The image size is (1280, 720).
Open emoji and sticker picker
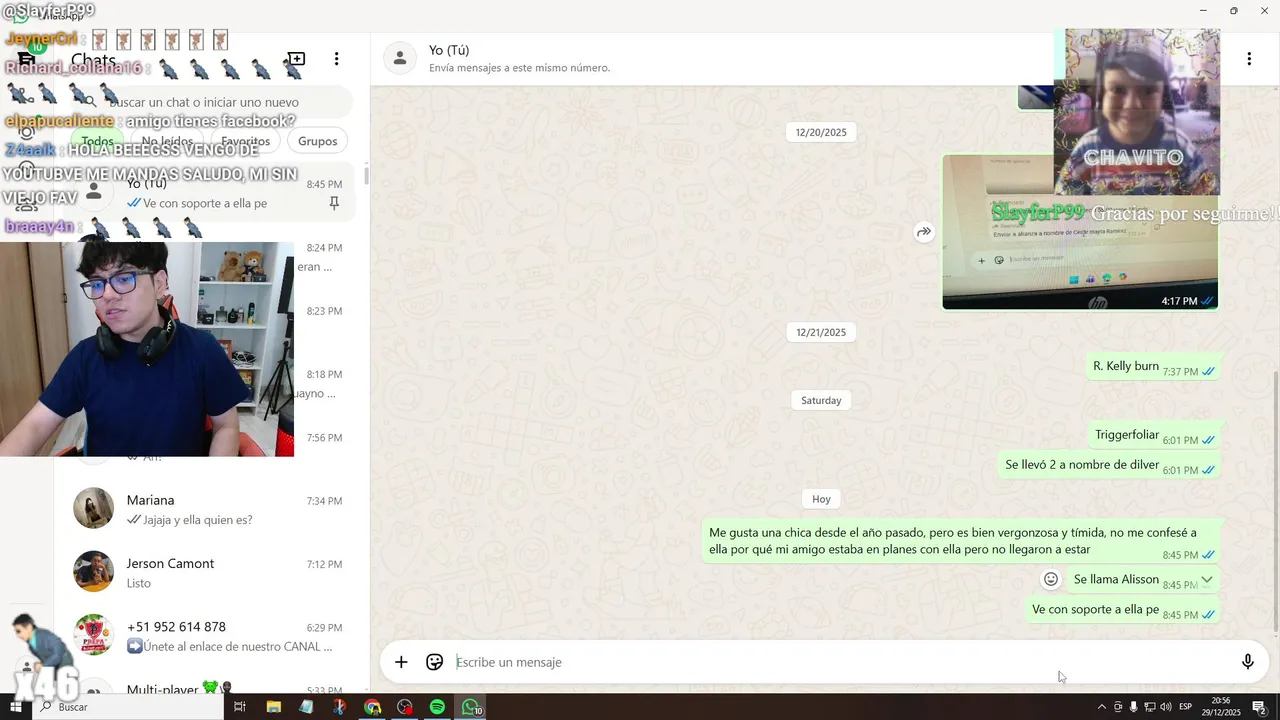tap(434, 662)
